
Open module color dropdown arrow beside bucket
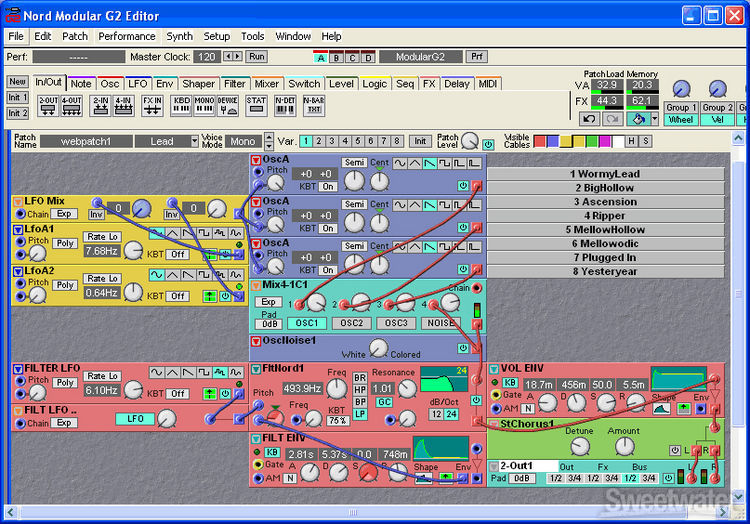tap(654, 119)
